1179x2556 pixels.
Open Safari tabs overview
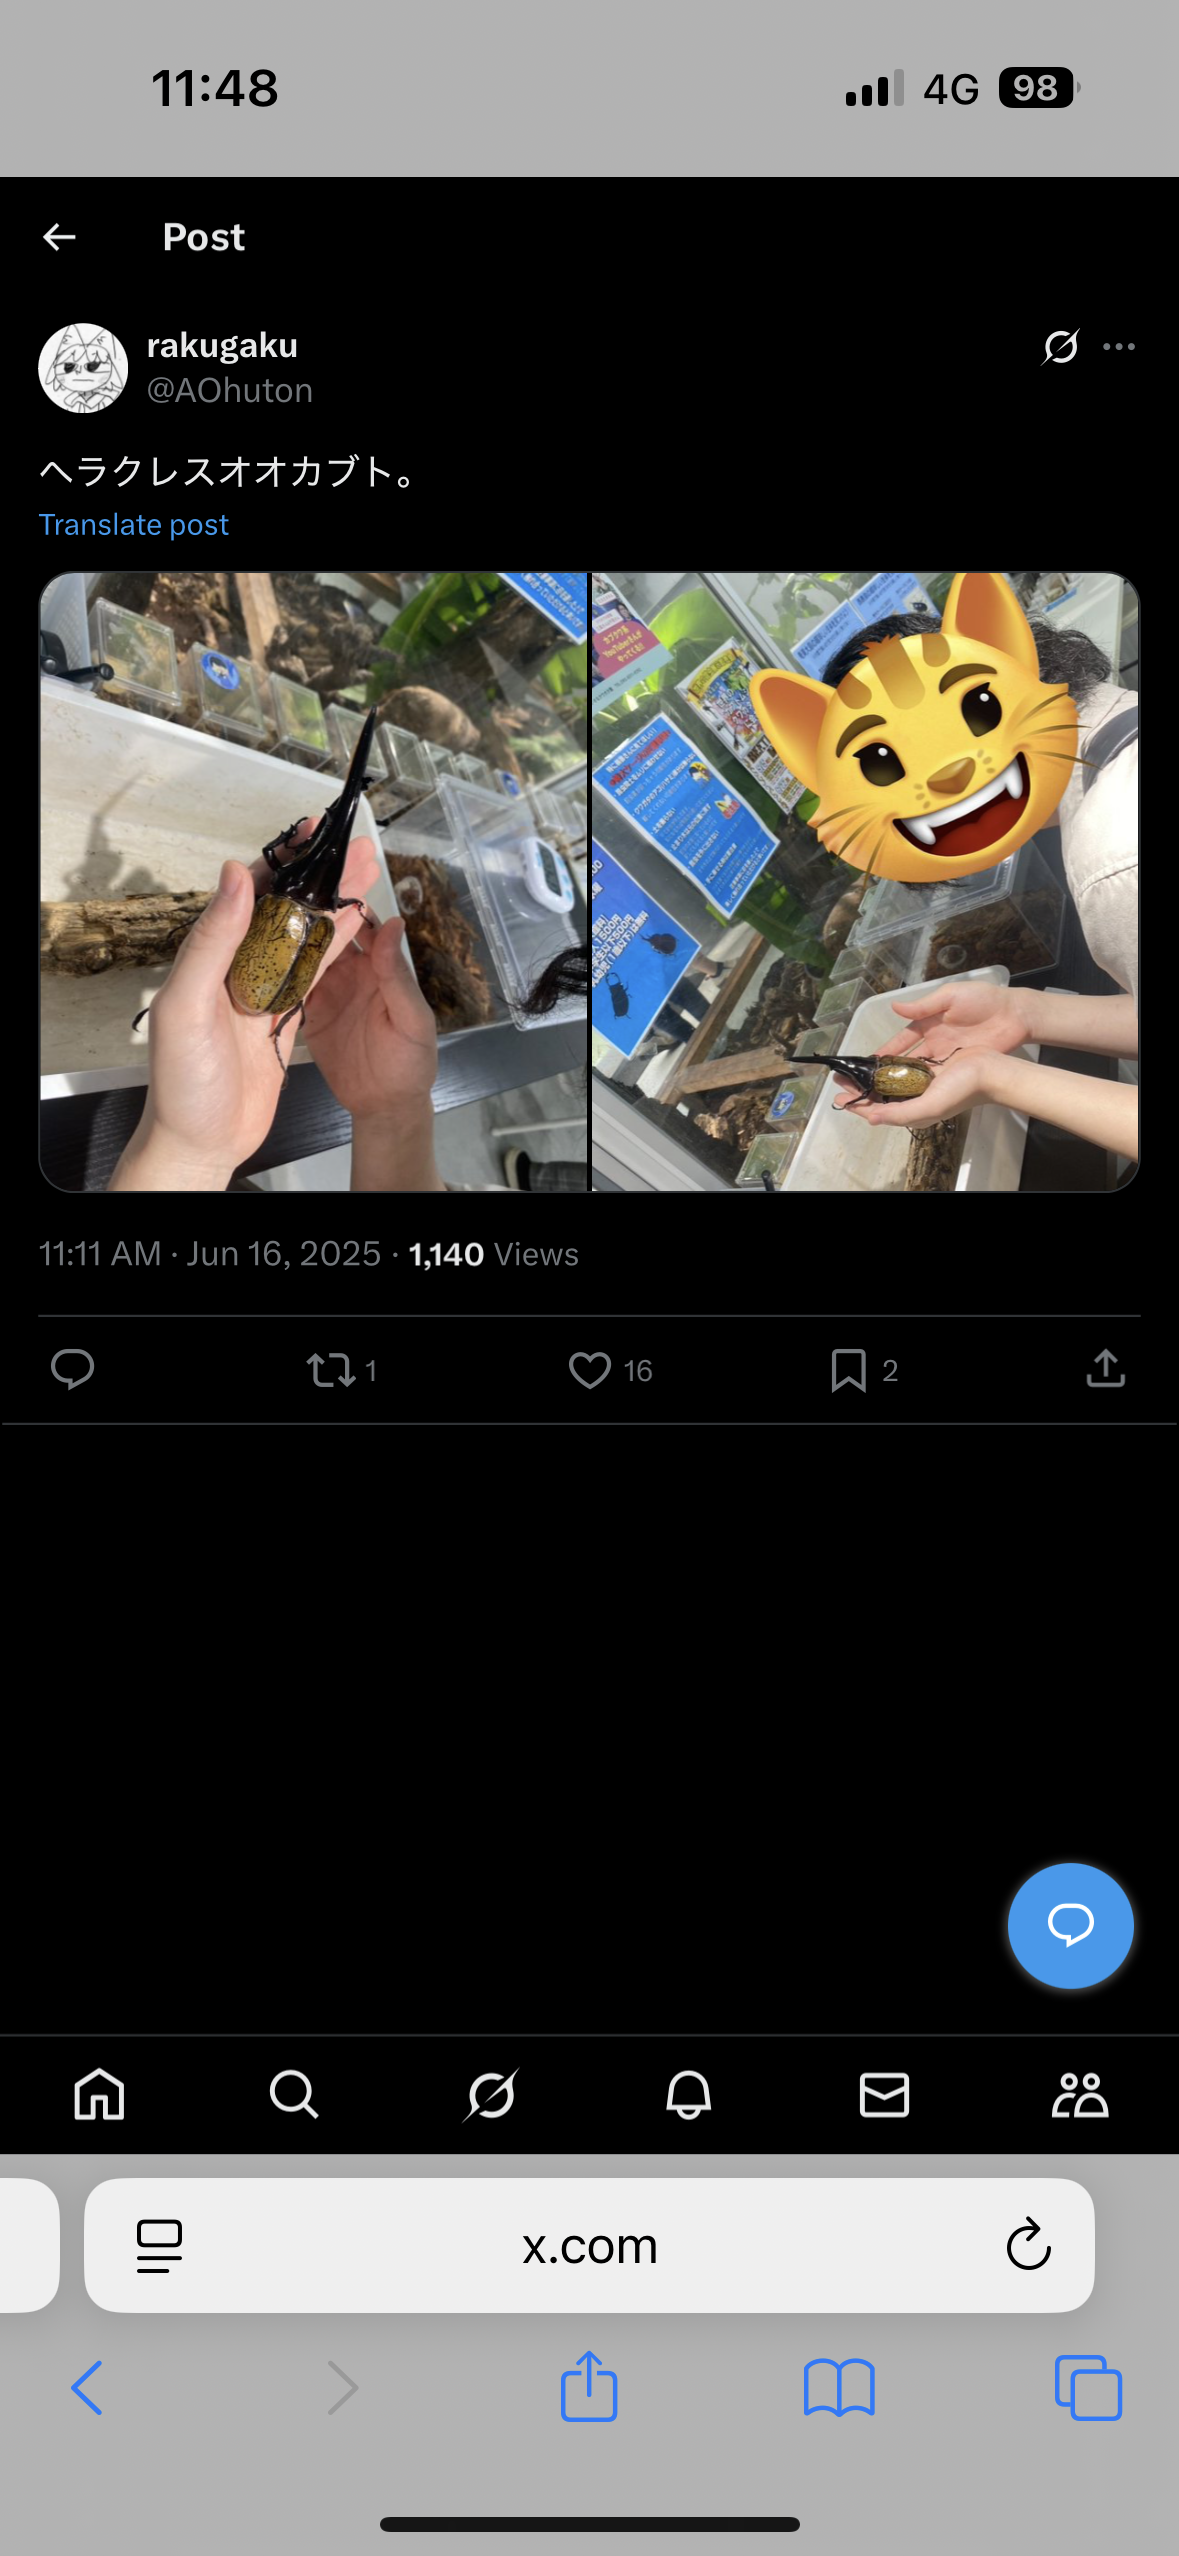click(1088, 2388)
